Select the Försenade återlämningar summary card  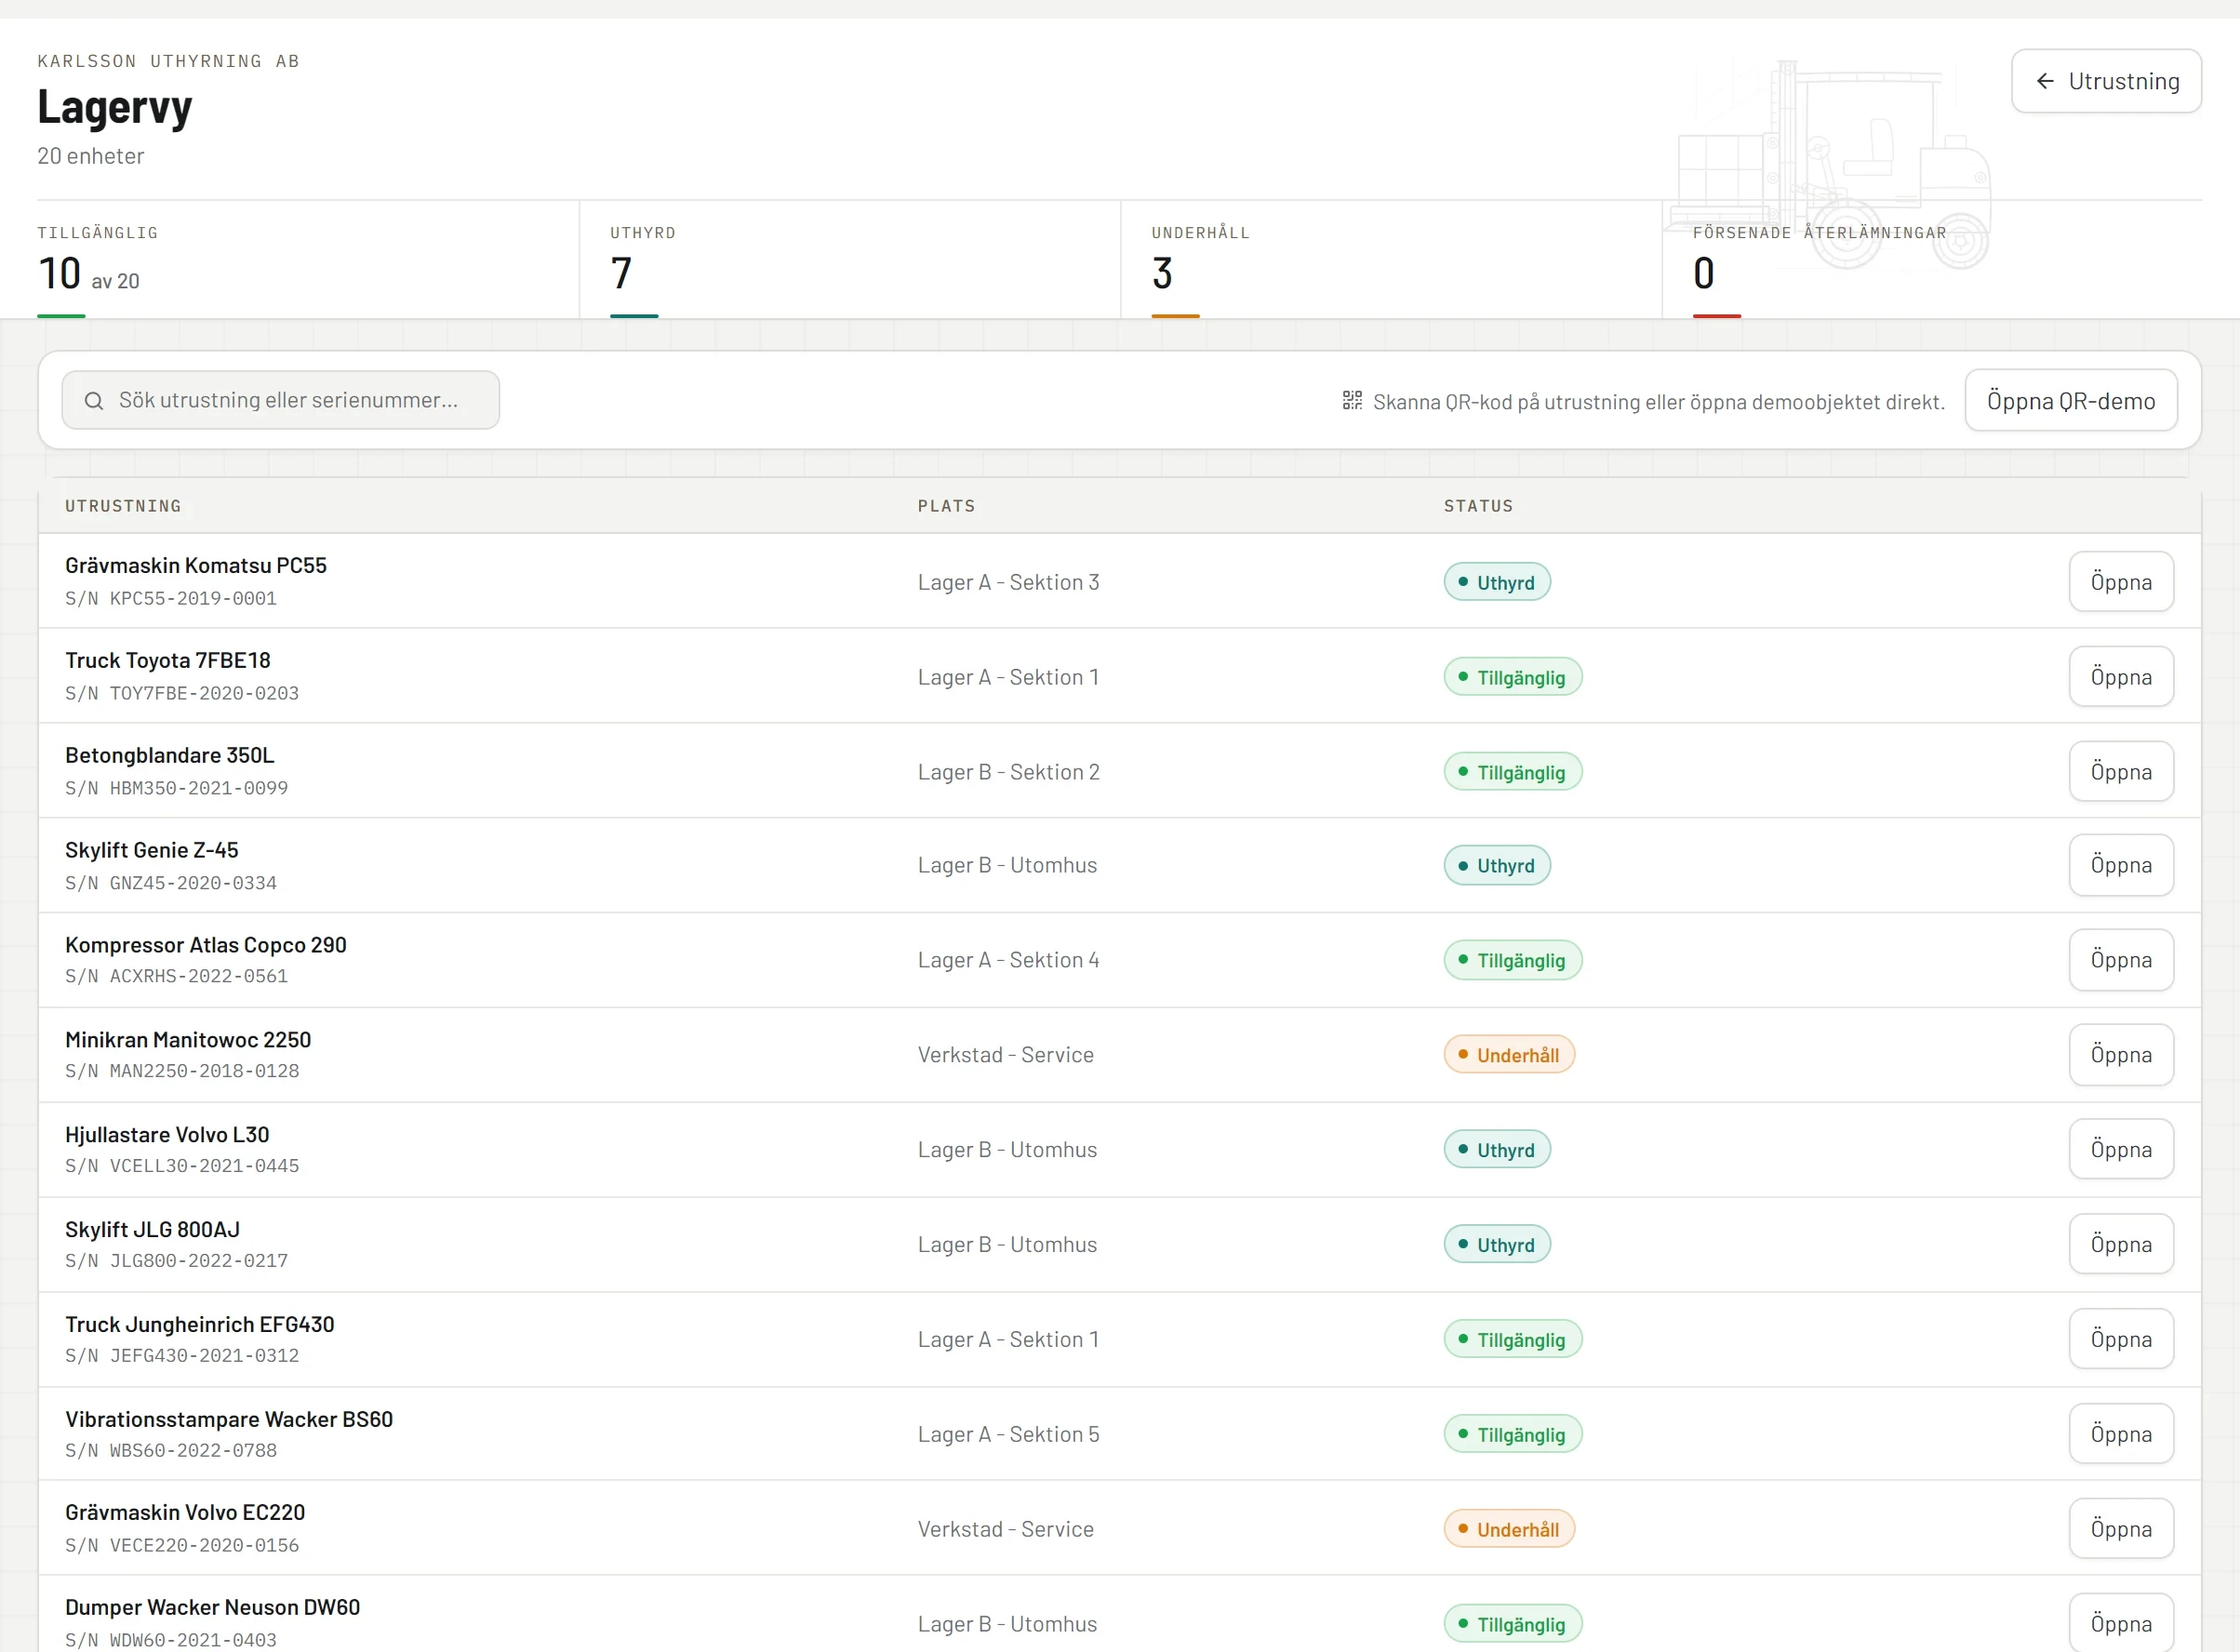(1932, 260)
